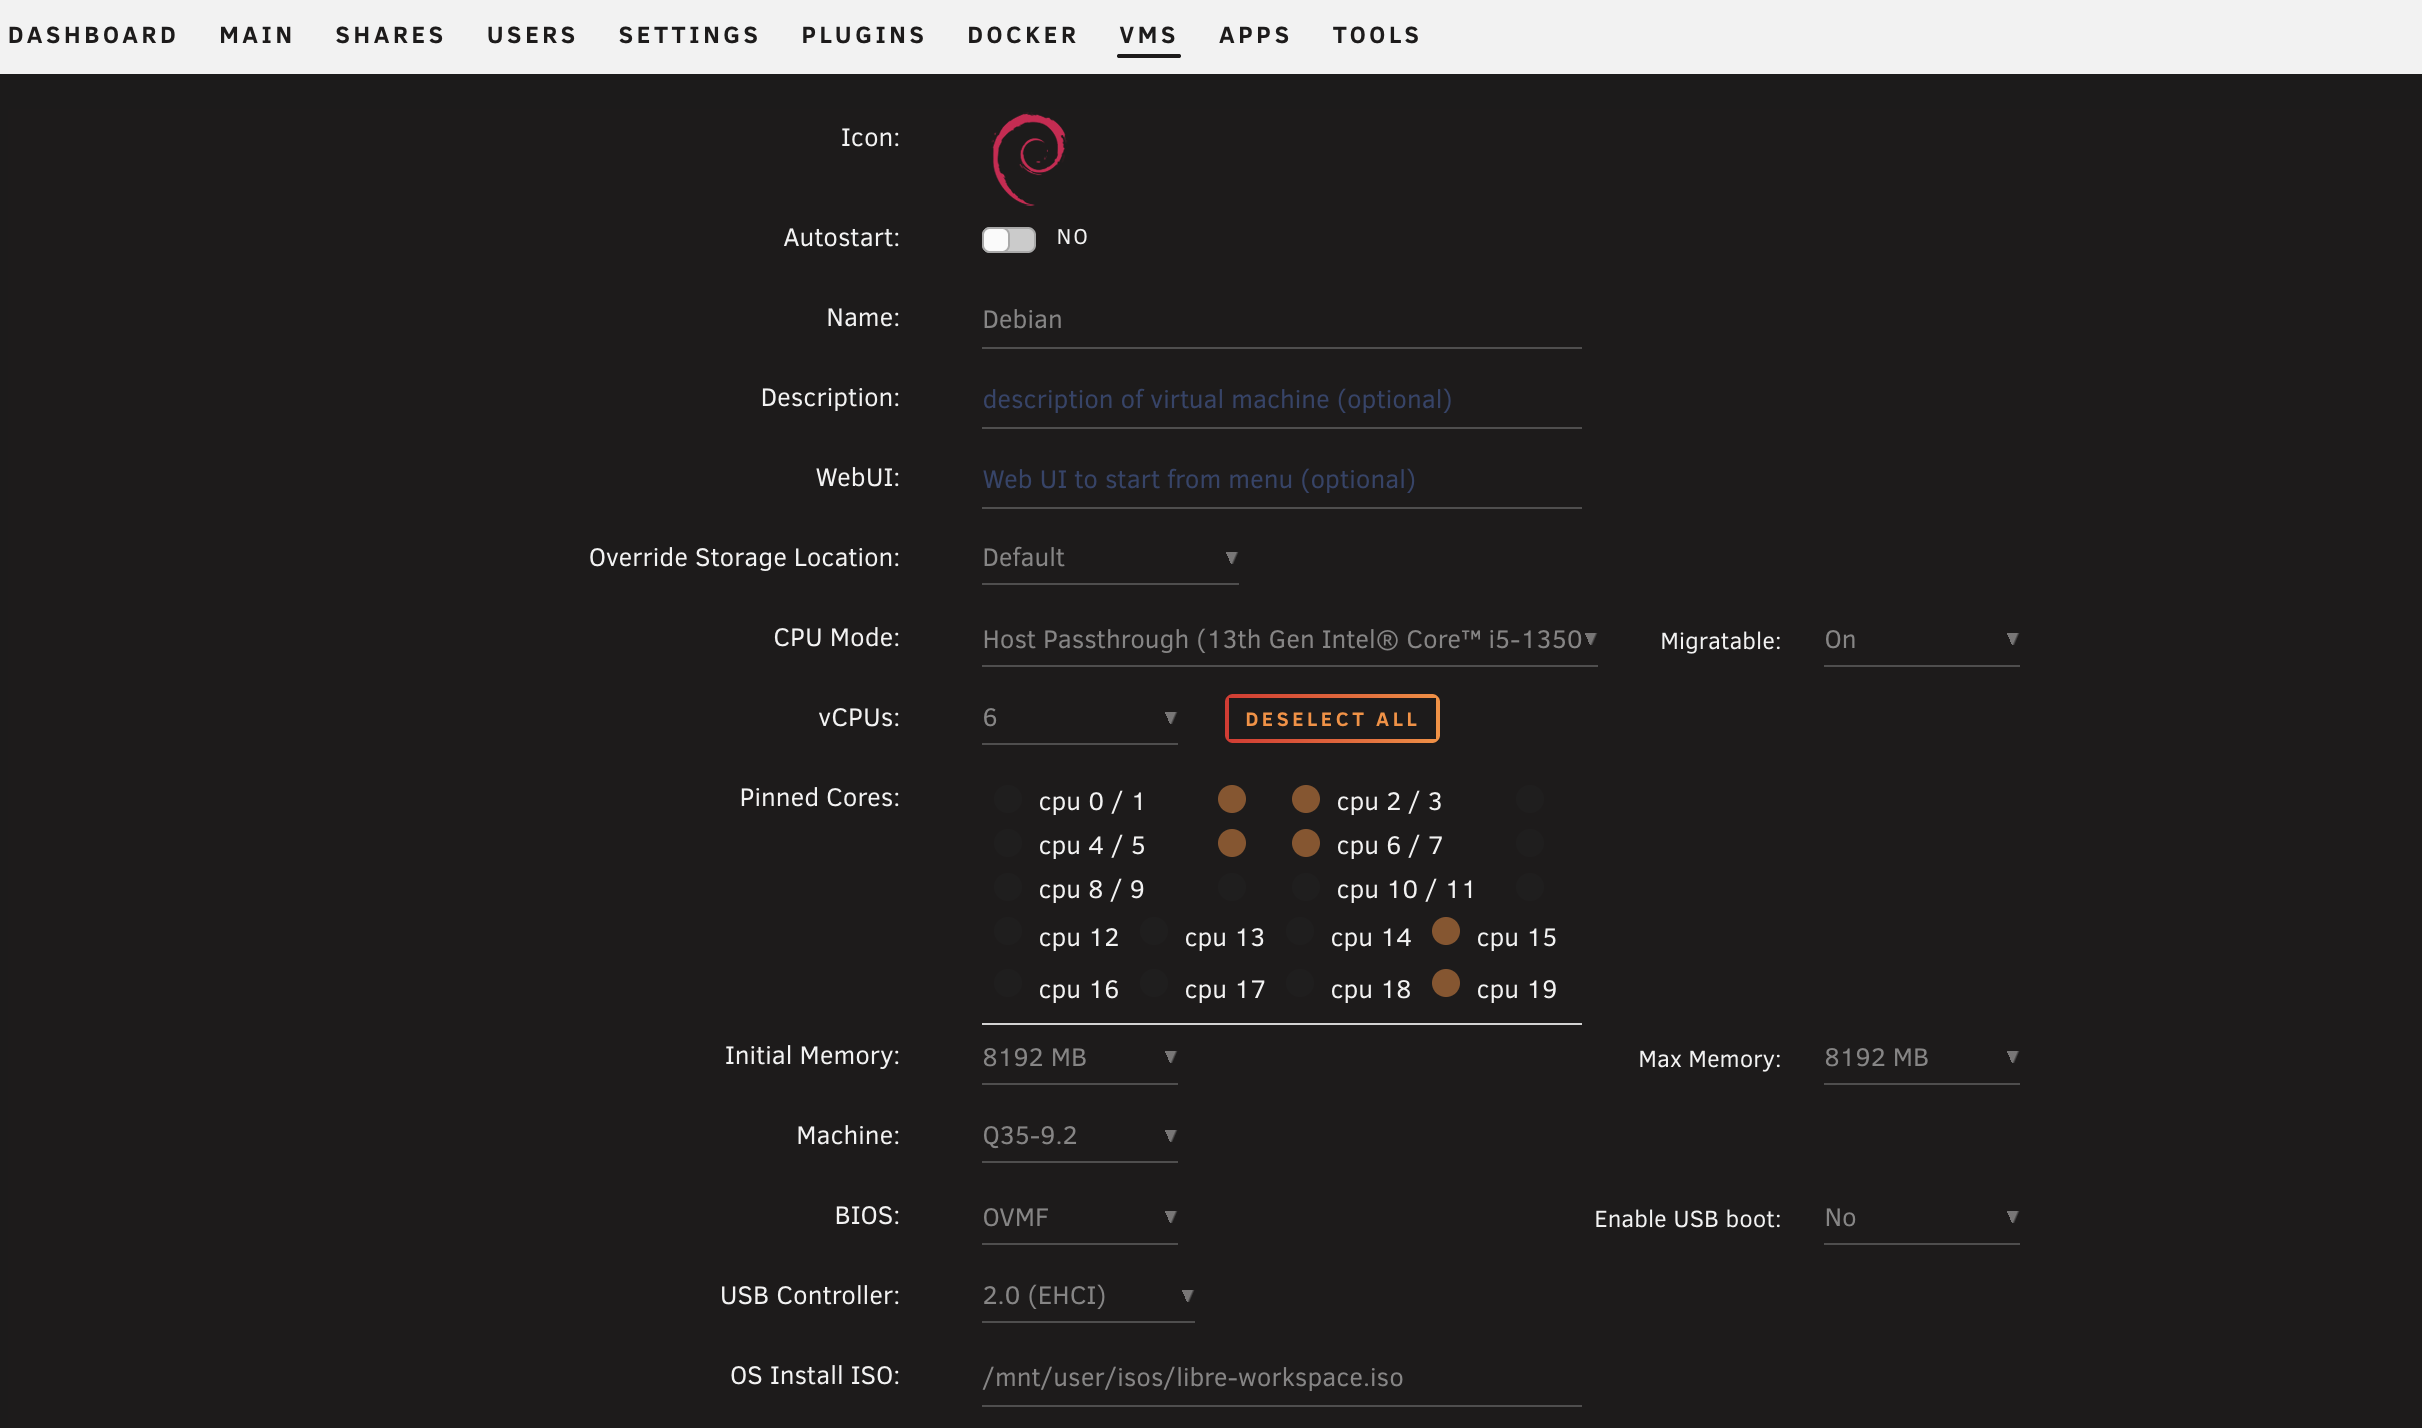Open the Migratable dropdown
This screenshot has width=2422, height=1428.
click(x=1920, y=640)
